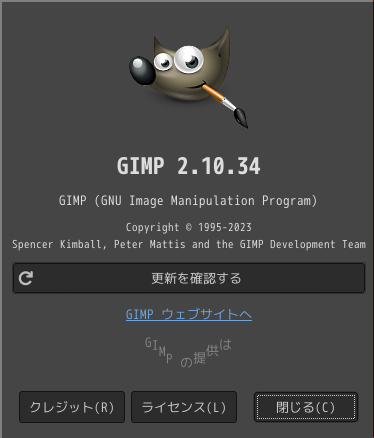Show the ライセンス(L) license button
The image size is (374, 438).
point(184,407)
